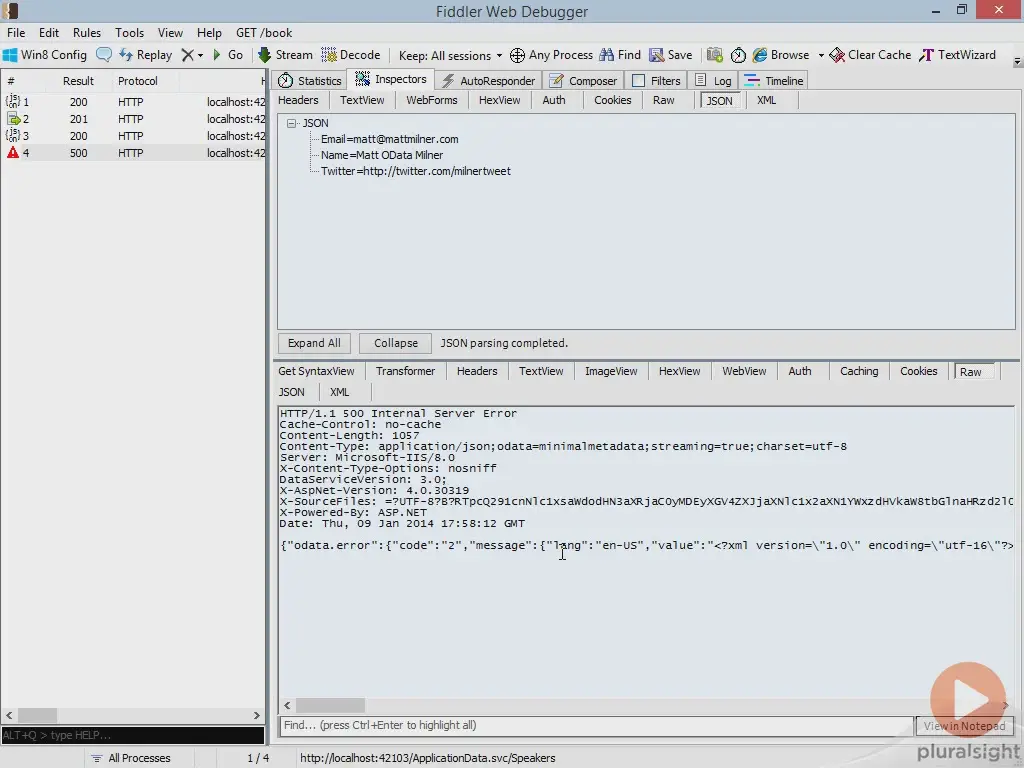Select the Email=matt@mattmilner.com node
This screenshot has height=768, width=1024.
(389, 139)
